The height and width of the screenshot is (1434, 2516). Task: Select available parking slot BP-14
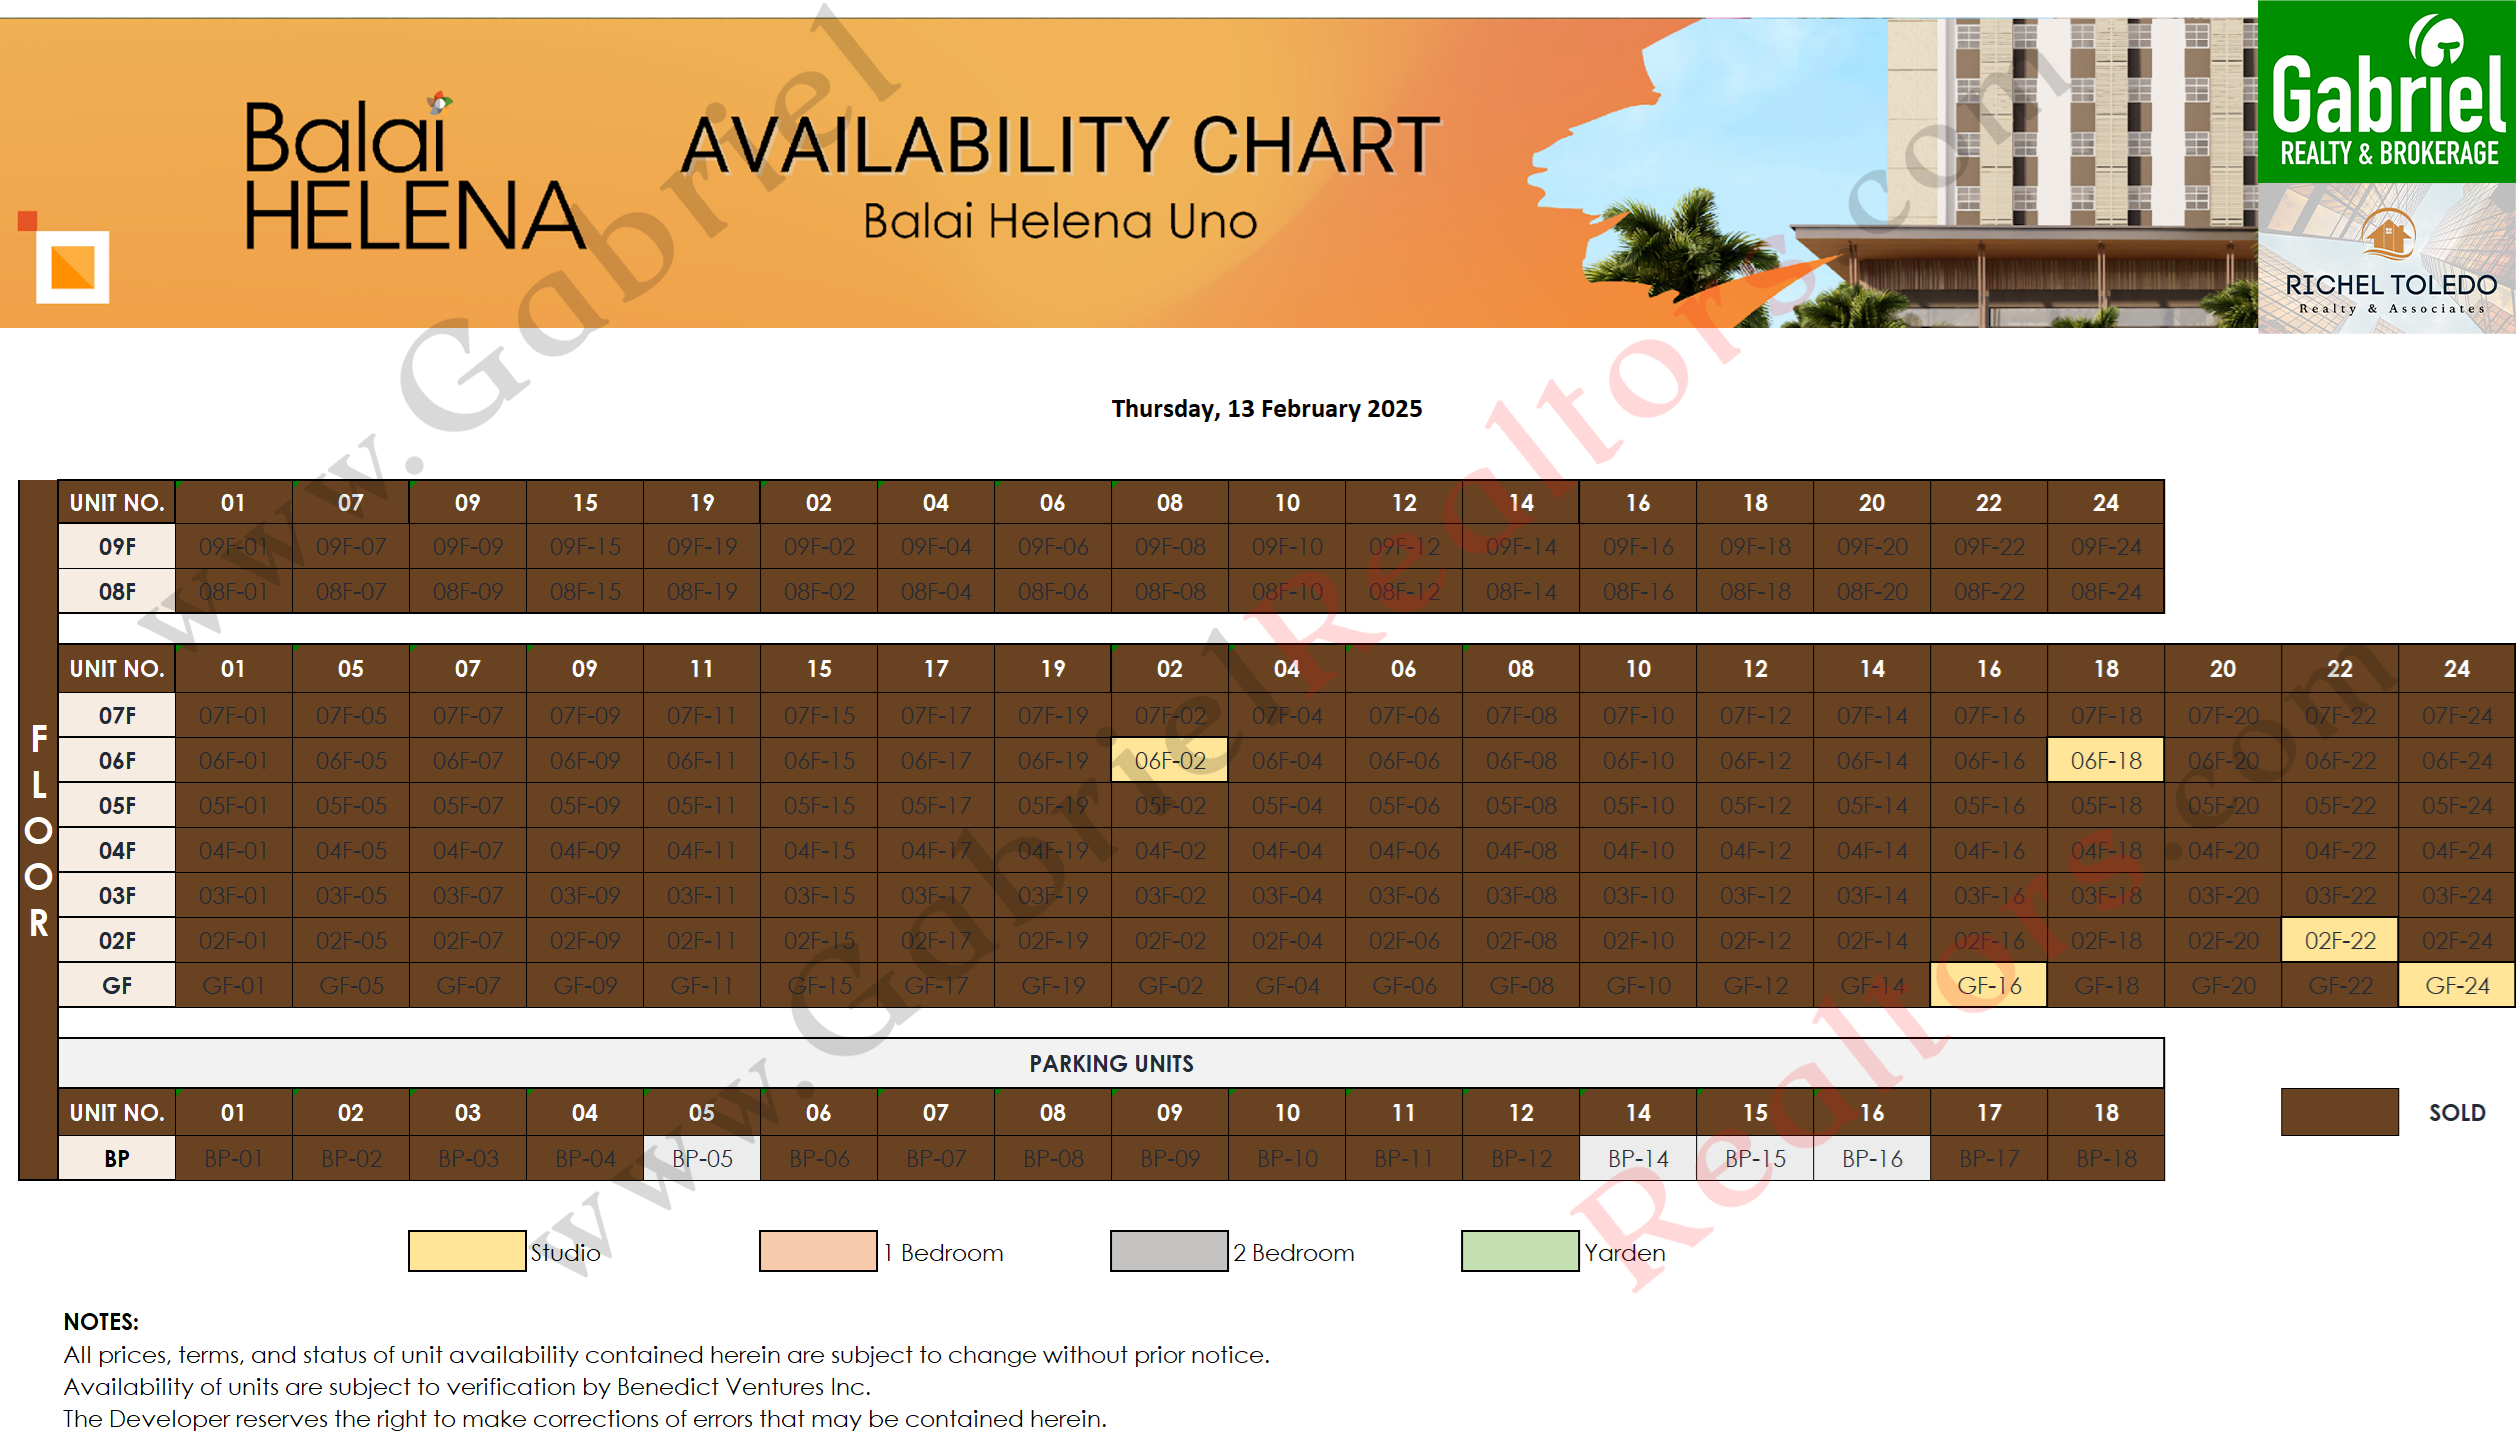click(x=1638, y=1159)
